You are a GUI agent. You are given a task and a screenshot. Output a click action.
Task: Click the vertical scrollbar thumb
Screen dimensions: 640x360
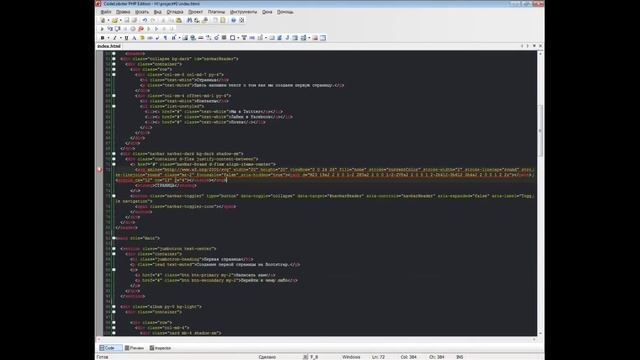click(540, 131)
